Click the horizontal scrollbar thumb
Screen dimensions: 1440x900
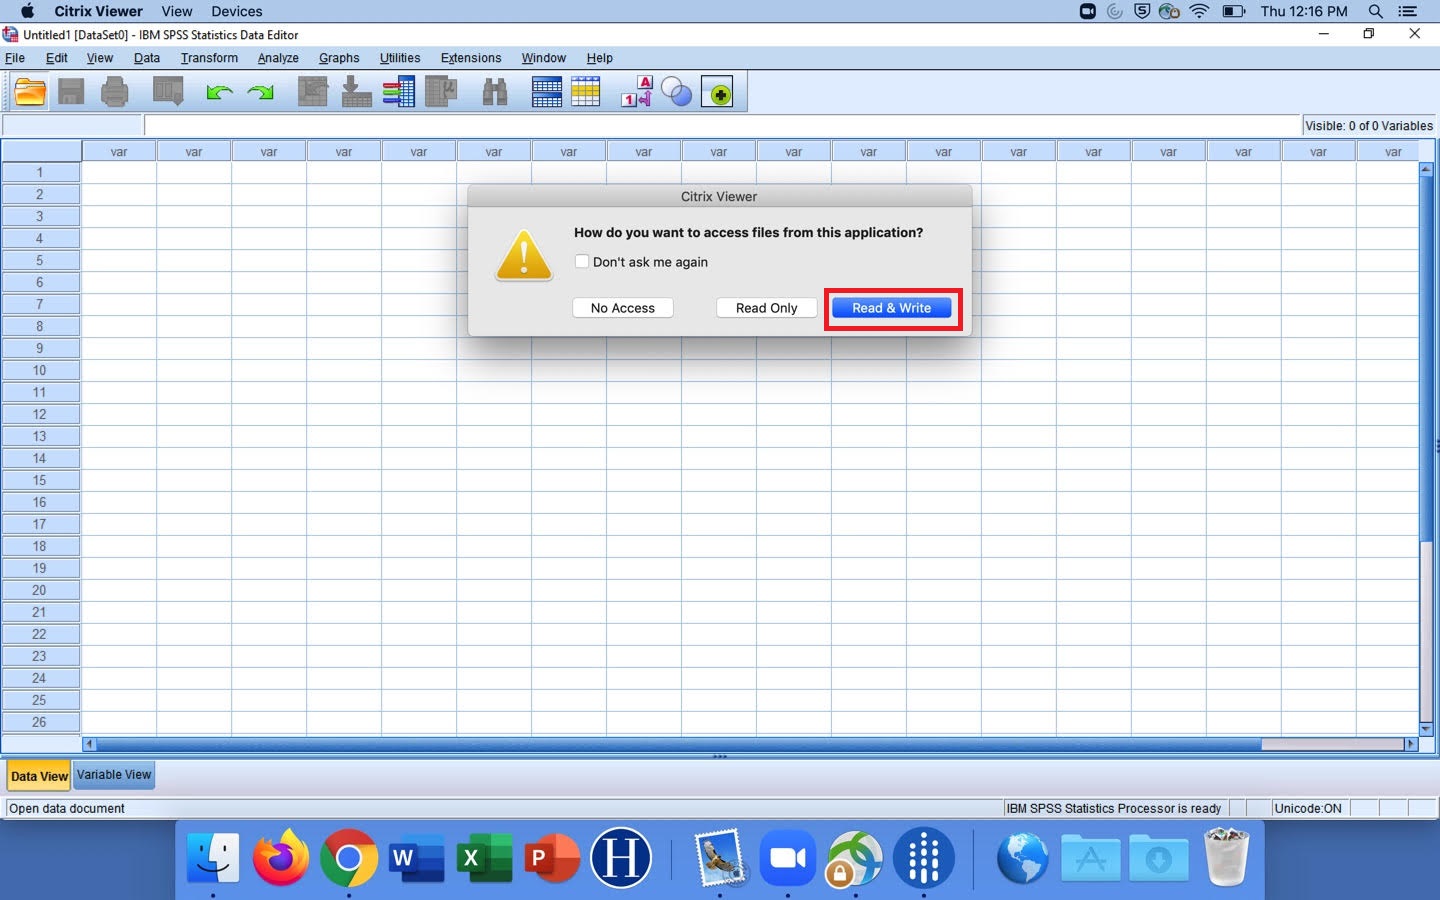point(679,744)
